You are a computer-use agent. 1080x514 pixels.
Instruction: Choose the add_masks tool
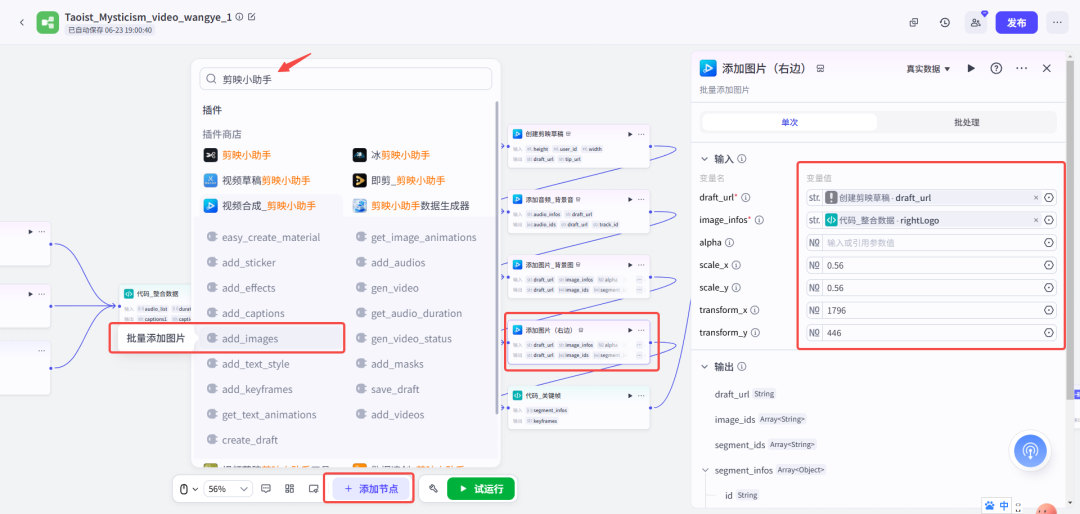click(397, 364)
